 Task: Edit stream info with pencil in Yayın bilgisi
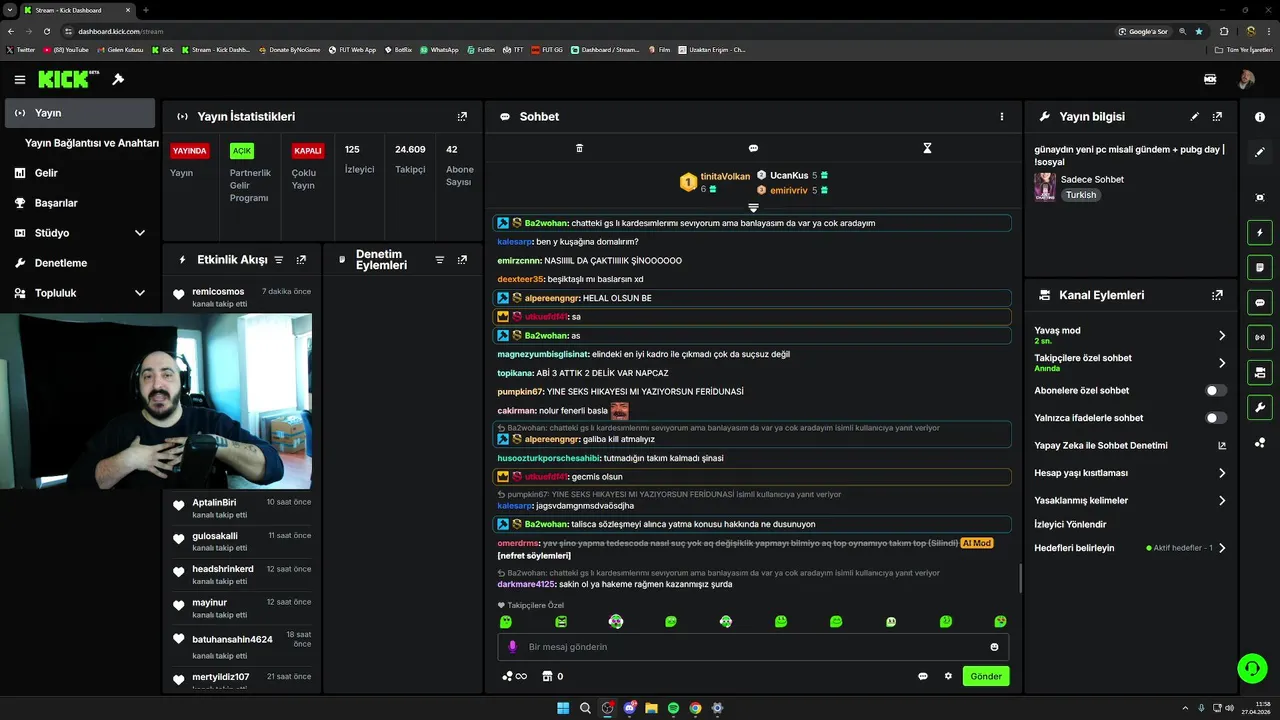(x=1194, y=116)
